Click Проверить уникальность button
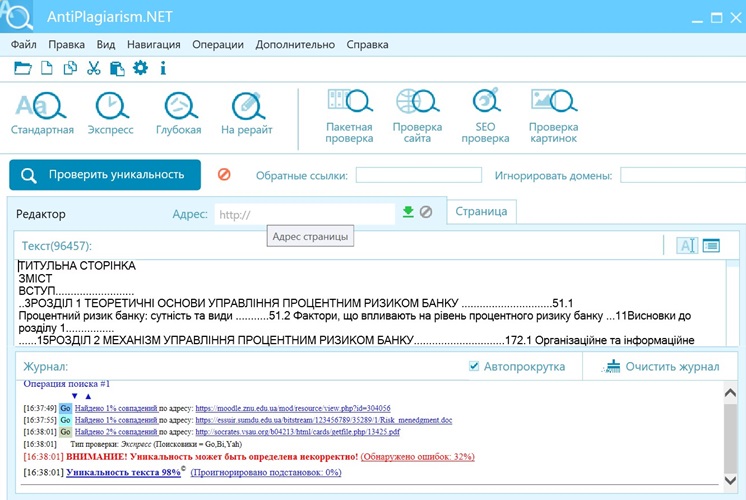 click(x=105, y=175)
